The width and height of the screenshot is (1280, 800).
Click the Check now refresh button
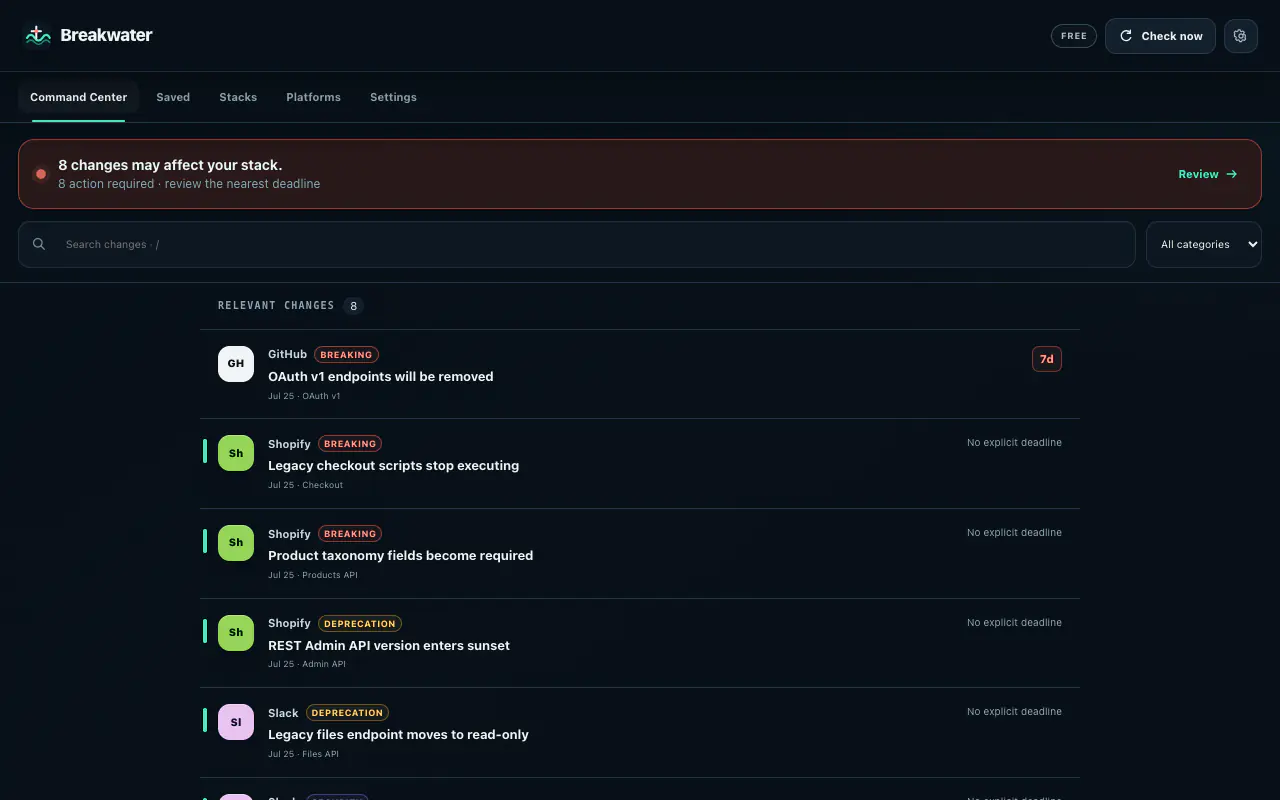pyautogui.click(x=1160, y=36)
